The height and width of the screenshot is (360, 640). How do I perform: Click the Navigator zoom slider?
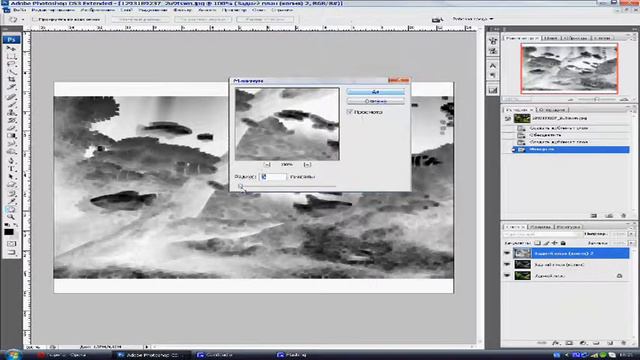[x=597, y=99]
